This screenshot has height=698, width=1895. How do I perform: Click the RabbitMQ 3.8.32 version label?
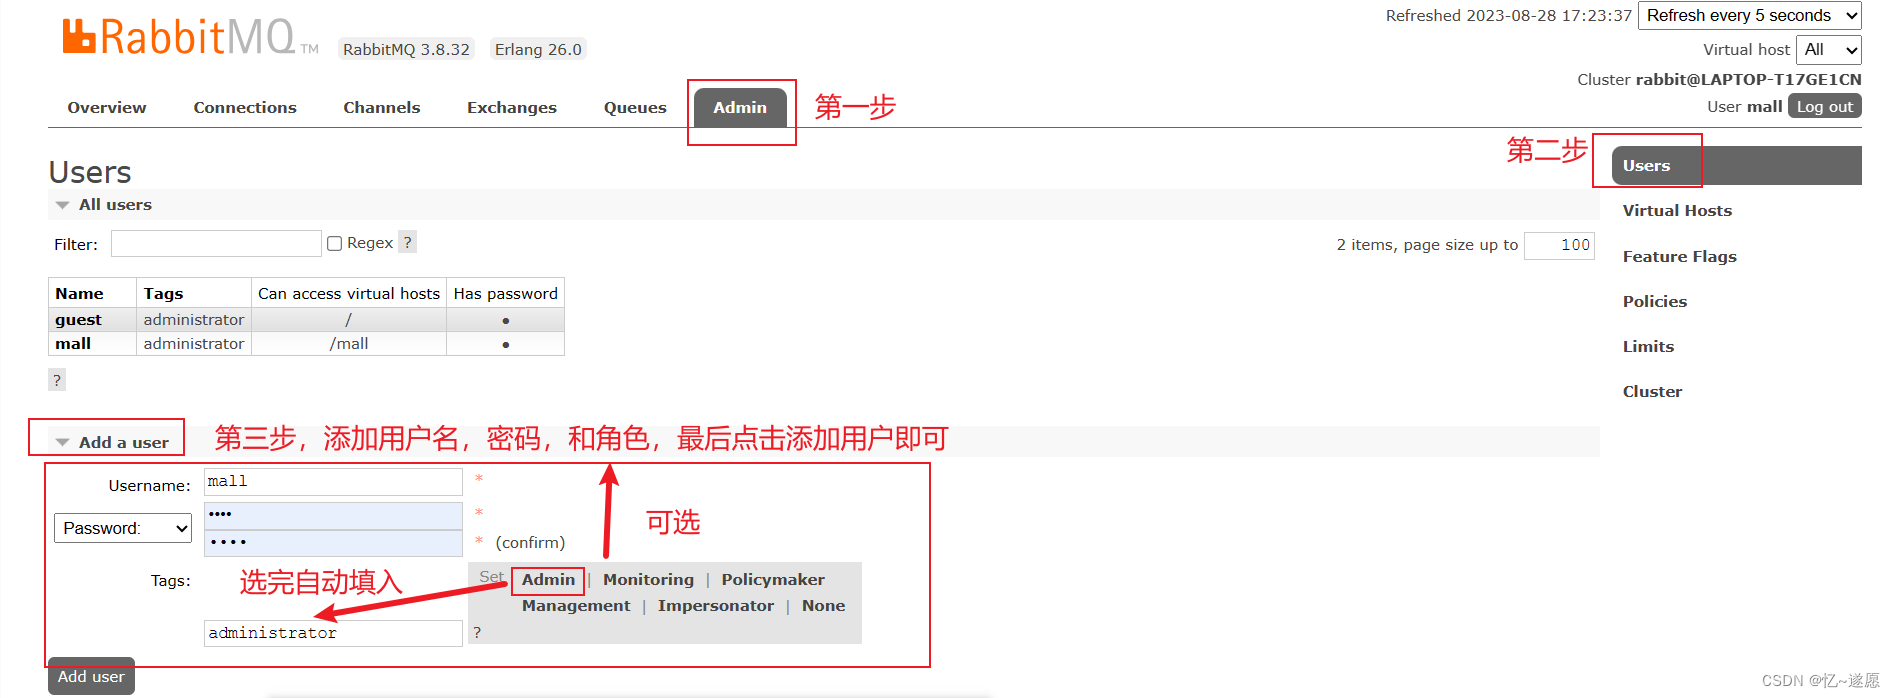pyautogui.click(x=406, y=49)
